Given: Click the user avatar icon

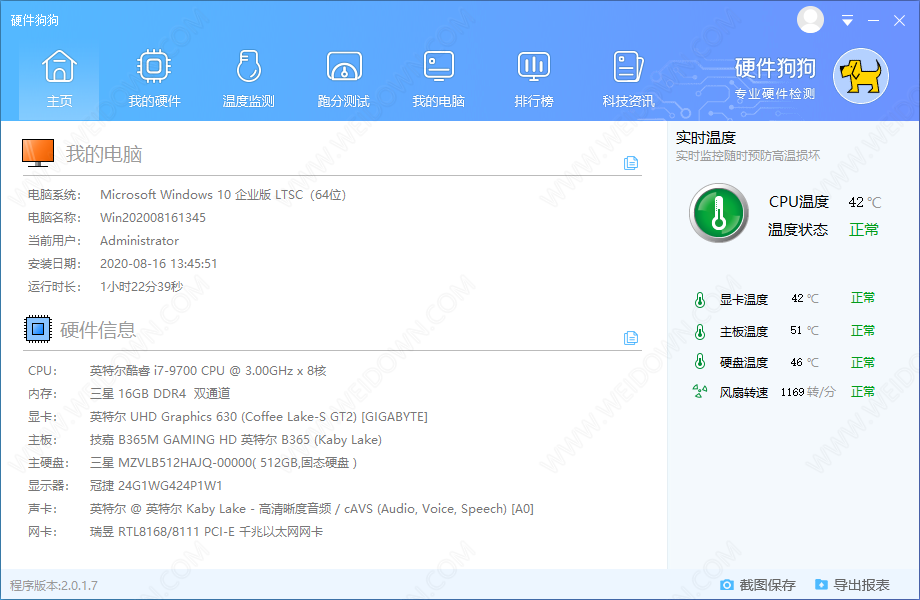Looking at the screenshot, I should [810, 20].
